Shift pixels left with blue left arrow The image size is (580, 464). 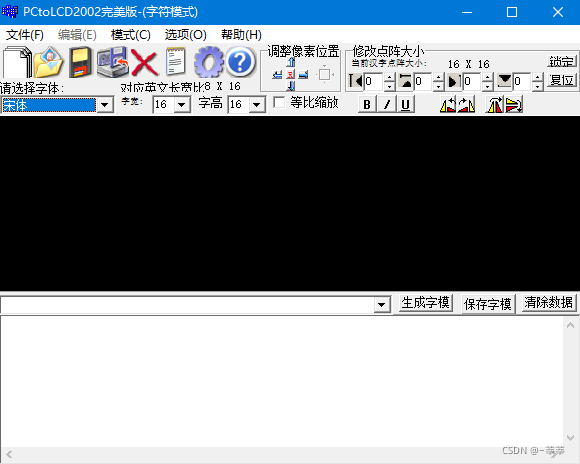click(x=277, y=75)
